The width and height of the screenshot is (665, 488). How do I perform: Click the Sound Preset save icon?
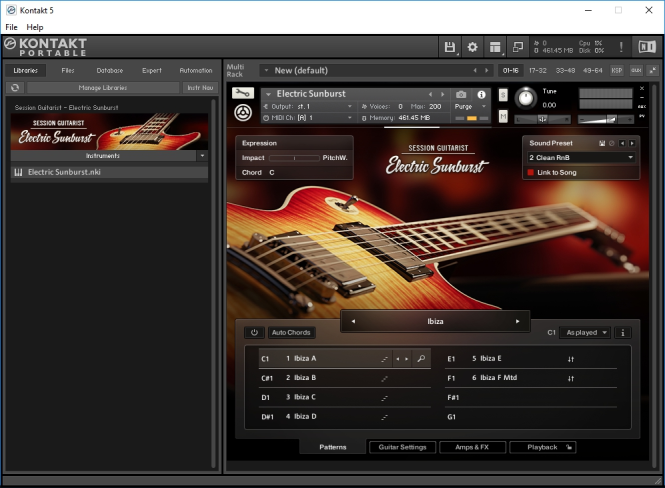pos(602,143)
